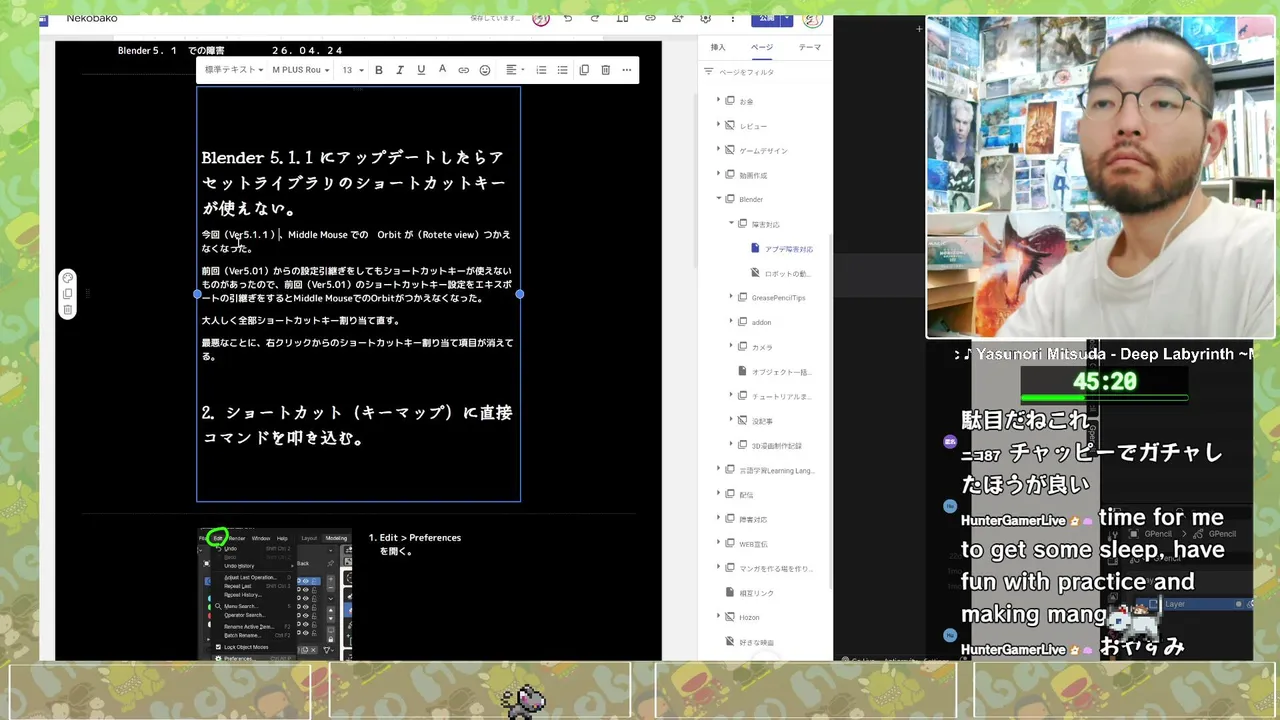Expand the Hozon page tree

coord(718,617)
